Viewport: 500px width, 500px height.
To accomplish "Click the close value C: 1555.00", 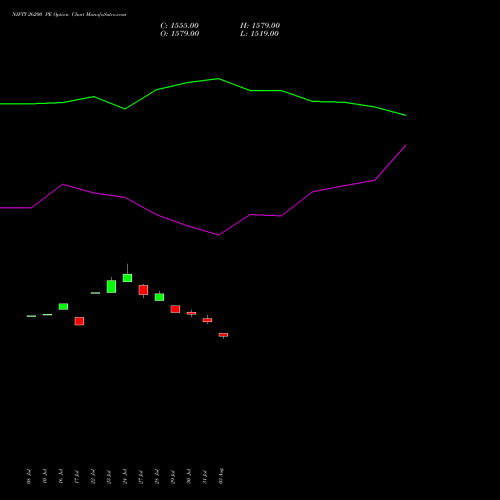I will [x=180, y=26].
